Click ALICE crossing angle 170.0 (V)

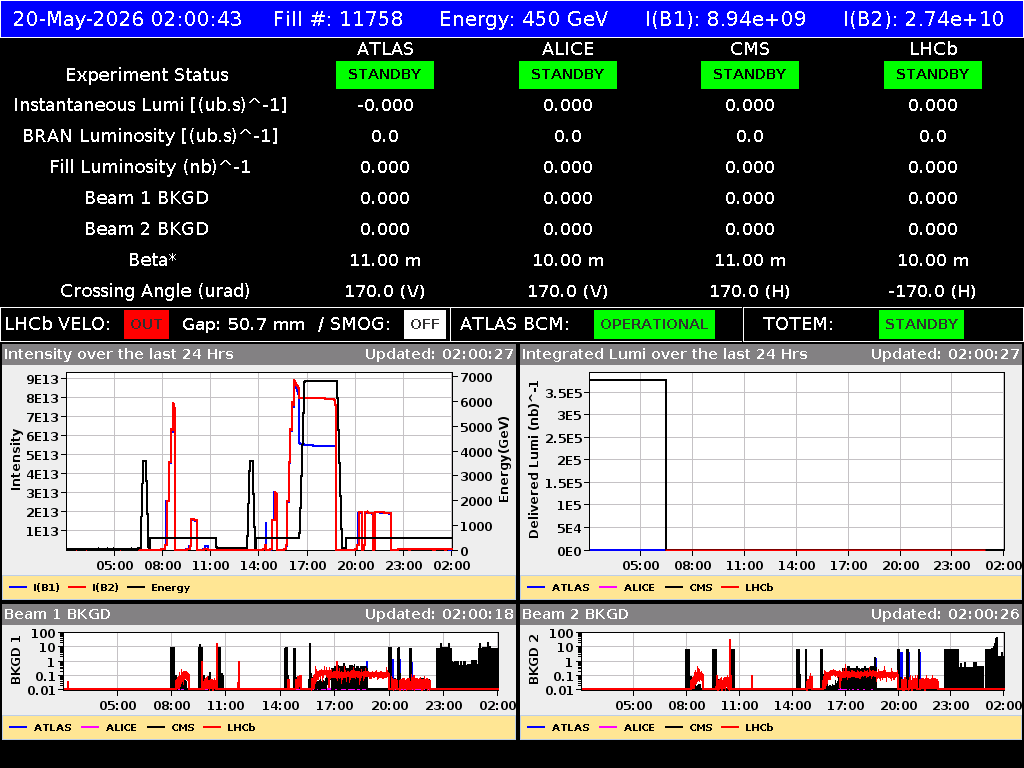568,291
